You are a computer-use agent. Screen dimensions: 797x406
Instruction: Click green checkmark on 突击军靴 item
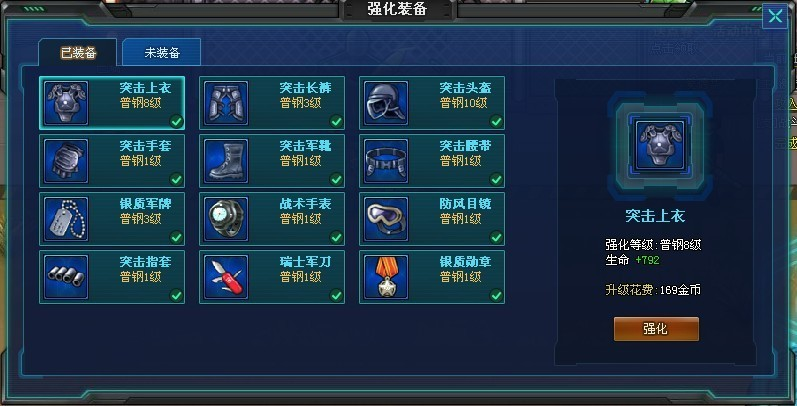pos(336,179)
